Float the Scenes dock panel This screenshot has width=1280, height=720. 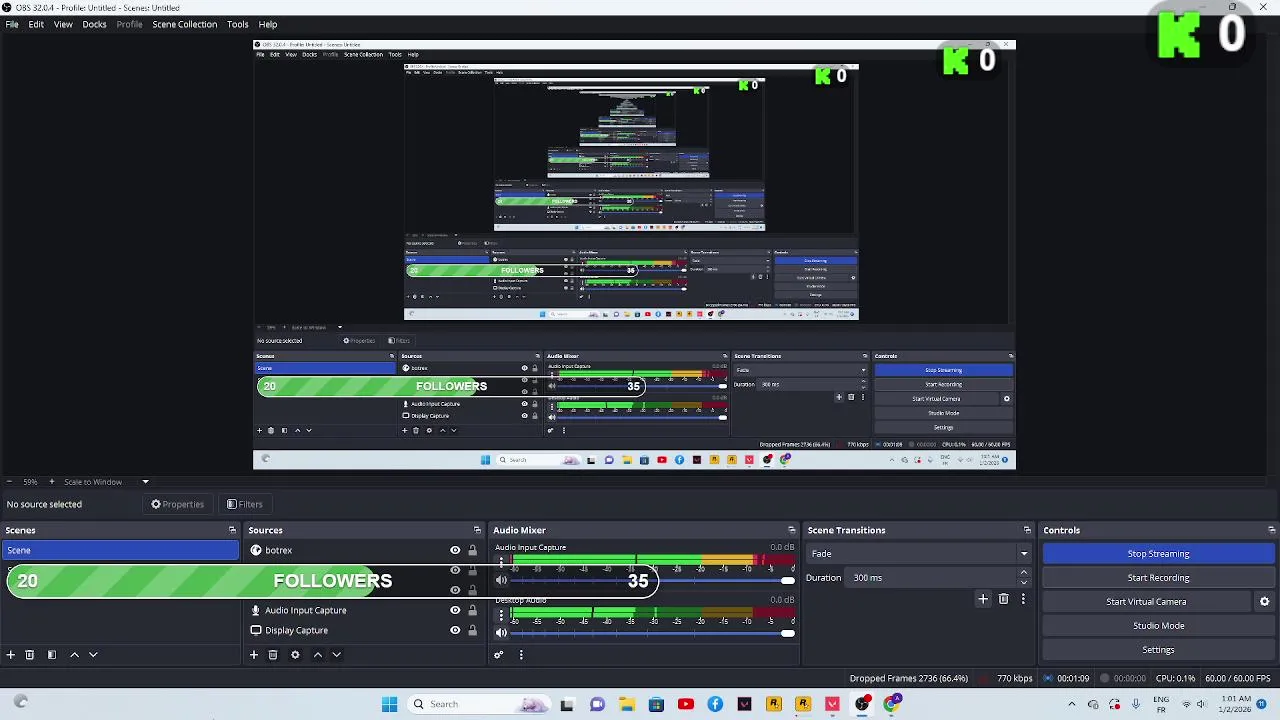[x=232, y=530]
